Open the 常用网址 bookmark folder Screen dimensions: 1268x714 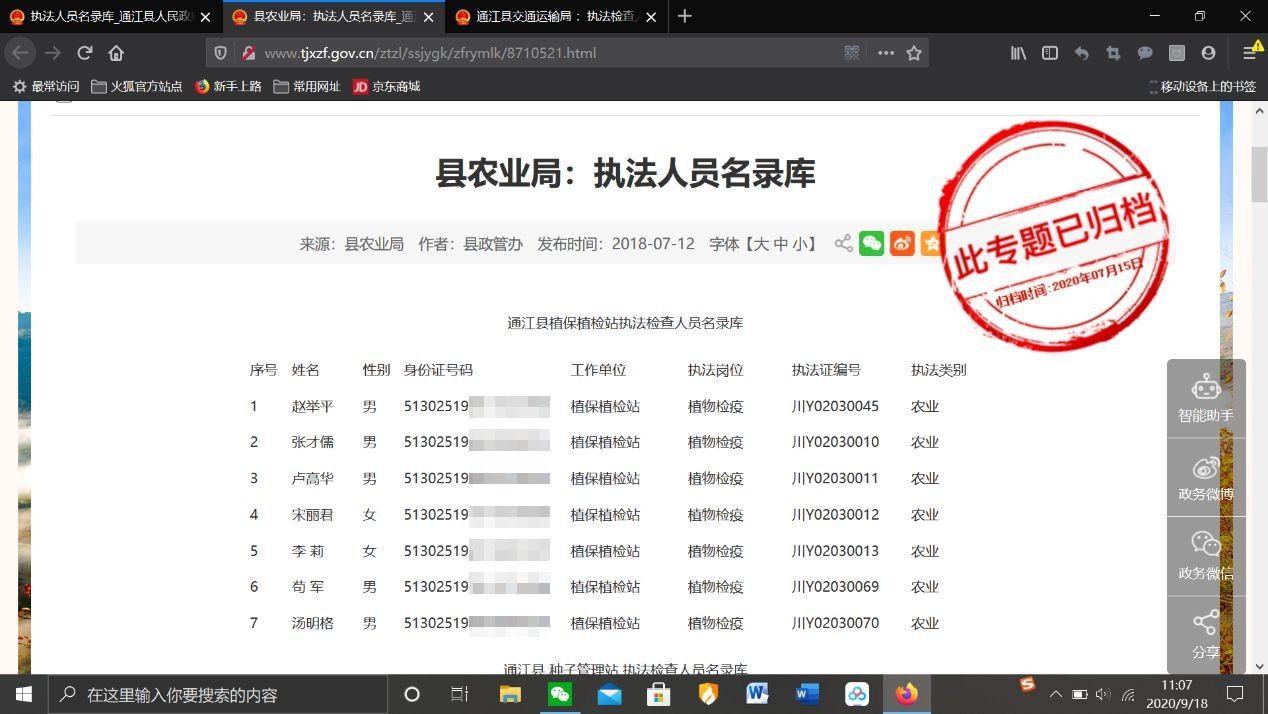(x=308, y=87)
